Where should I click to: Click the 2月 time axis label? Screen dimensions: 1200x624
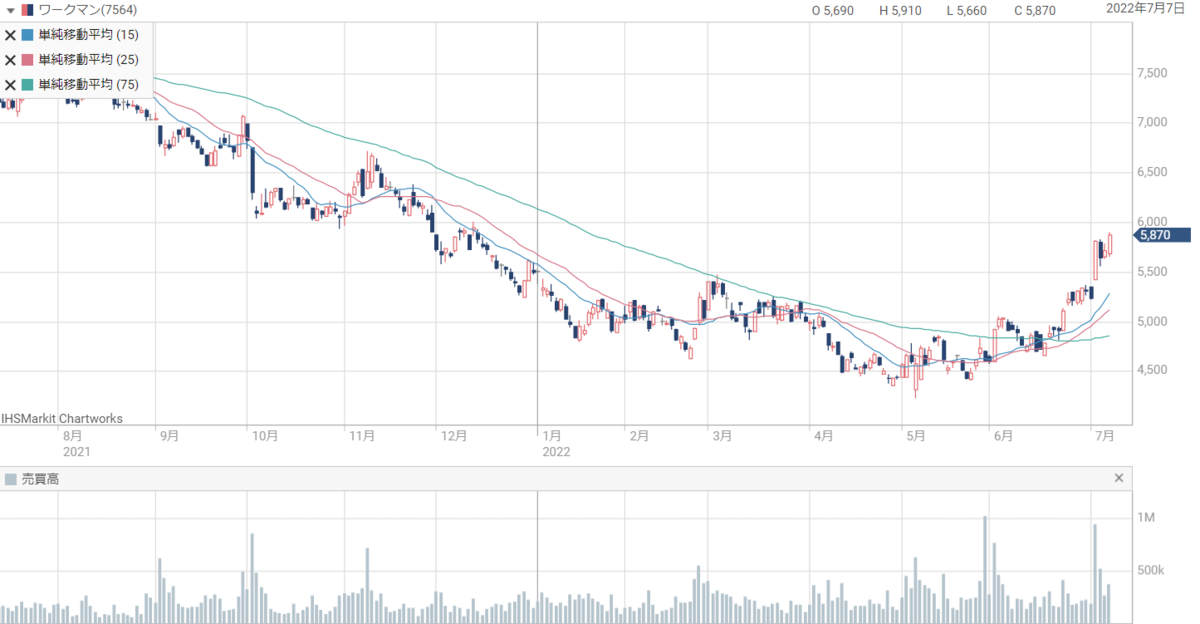coord(639,436)
